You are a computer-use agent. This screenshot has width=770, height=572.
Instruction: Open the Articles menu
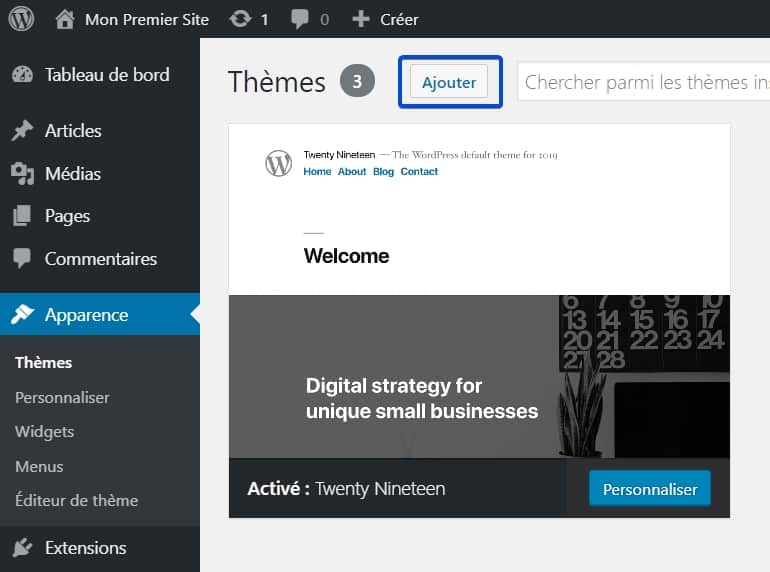pos(100,131)
